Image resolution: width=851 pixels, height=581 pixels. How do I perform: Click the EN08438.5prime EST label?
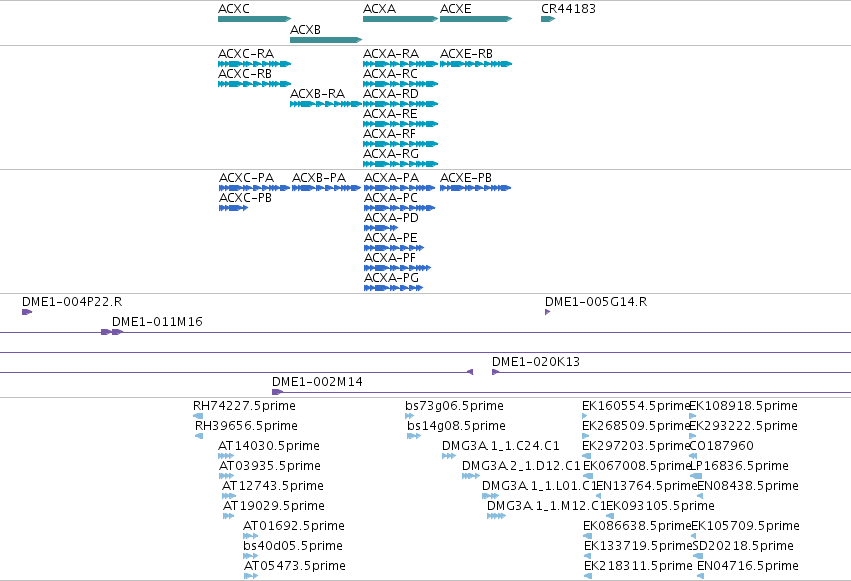pyautogui.click(x=748, y=487)
